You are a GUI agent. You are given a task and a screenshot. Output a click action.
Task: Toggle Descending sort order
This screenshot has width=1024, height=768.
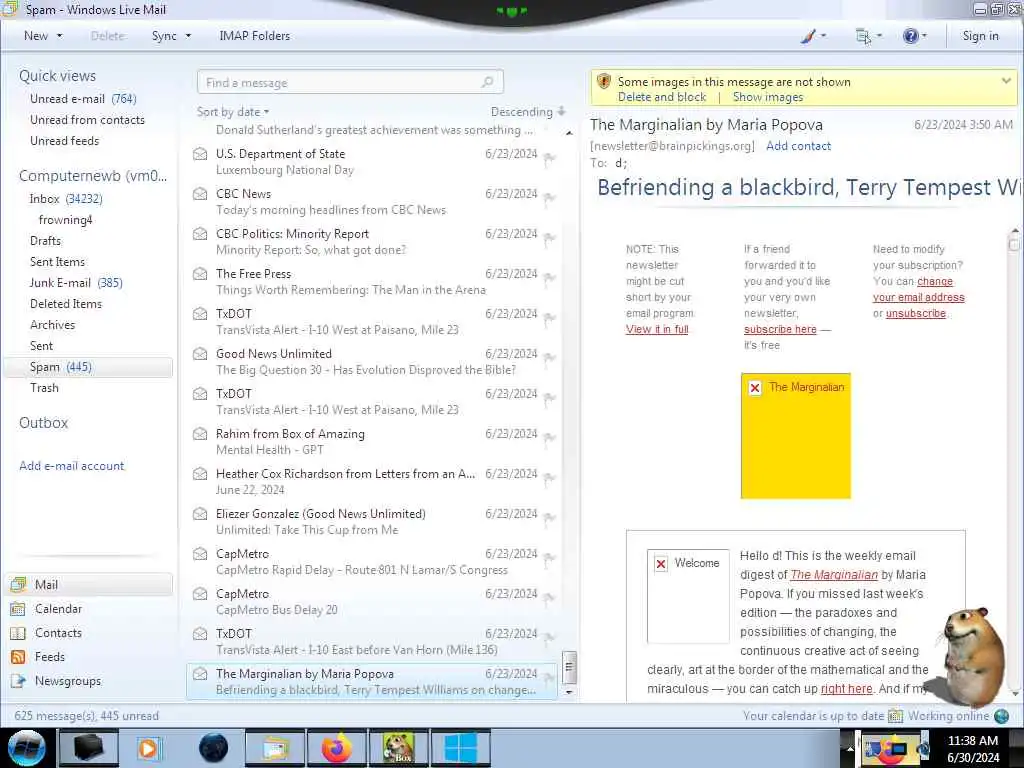528,112
